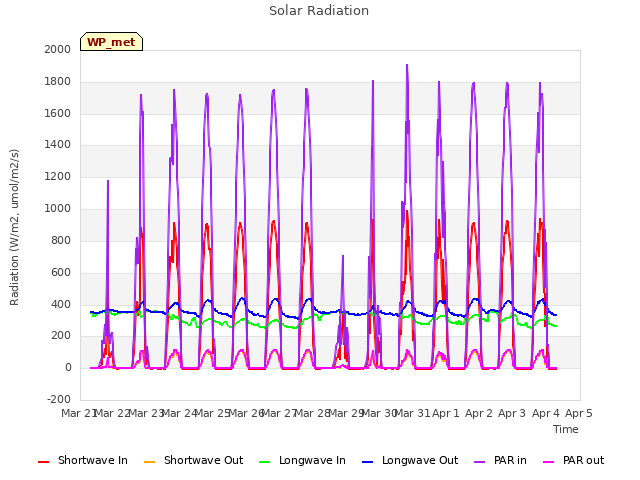Click the tallest PAR in peak near Mar 31
Image resolution: width=640 pixels, height=480 pixels.
407,65
